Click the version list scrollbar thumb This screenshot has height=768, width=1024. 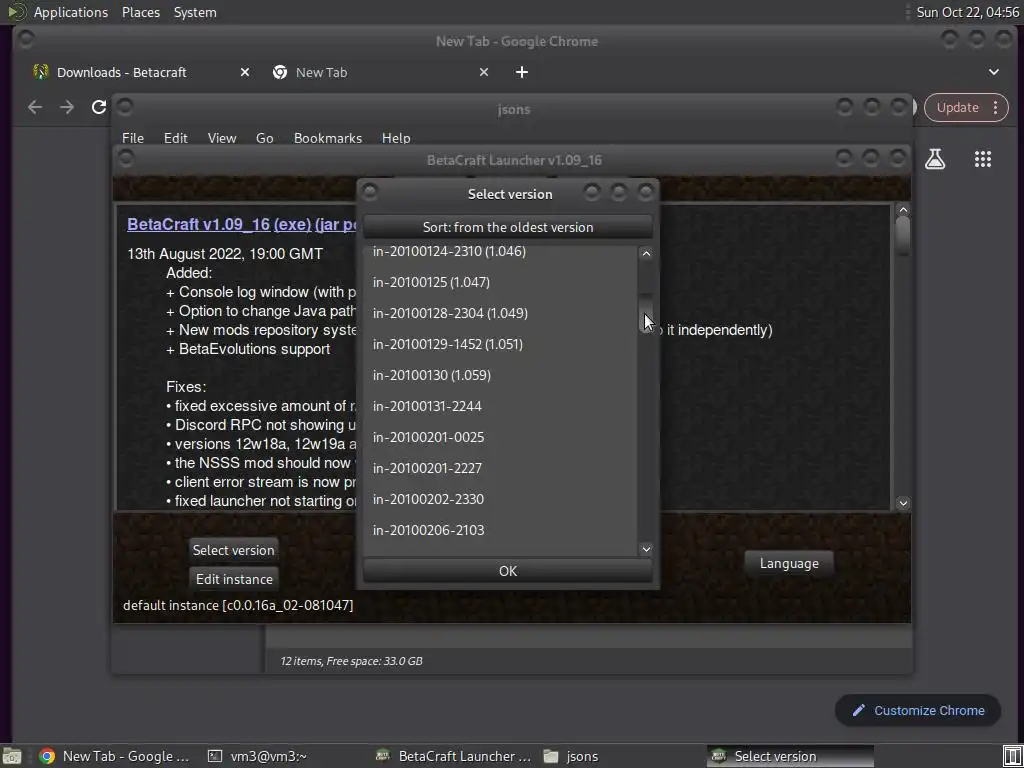(646, 313)
